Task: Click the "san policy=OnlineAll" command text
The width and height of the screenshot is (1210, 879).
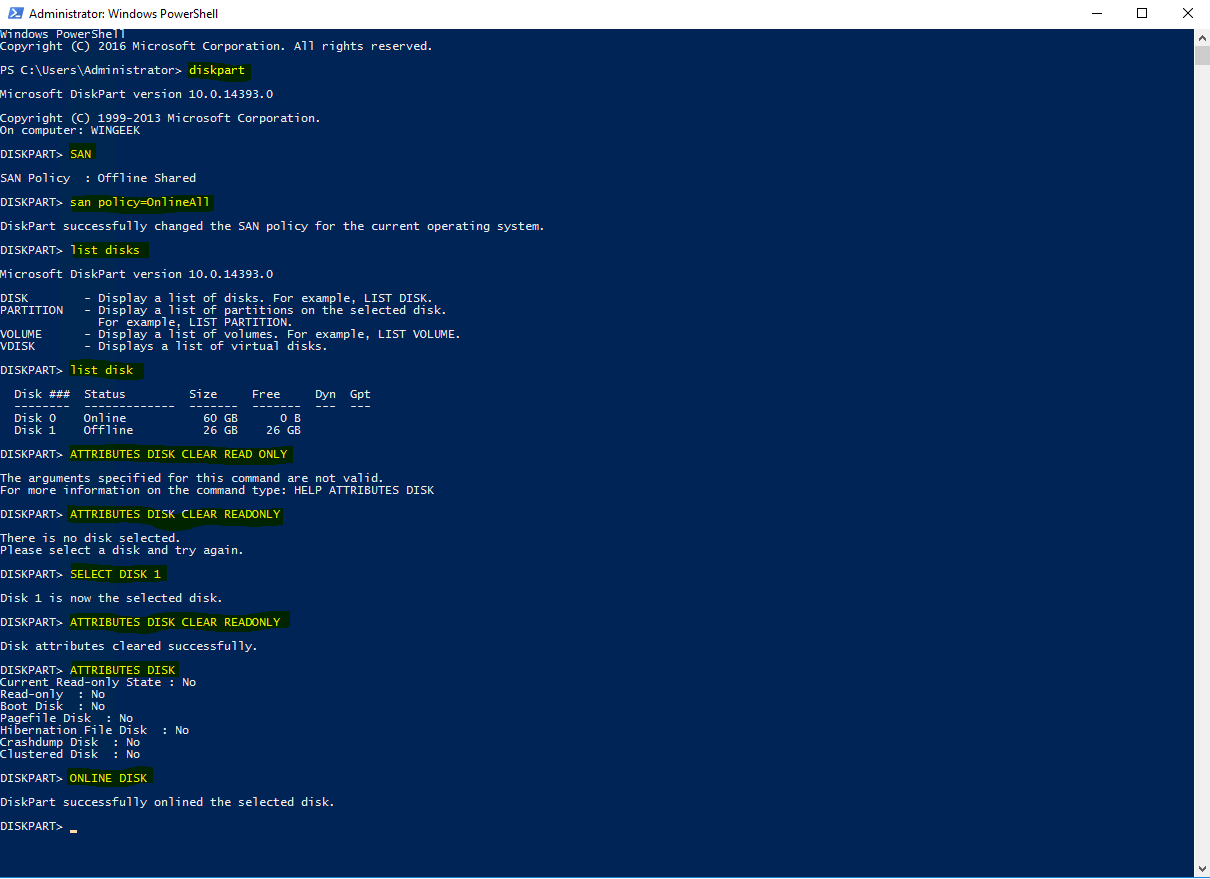Action: click(x=140, y=202)
